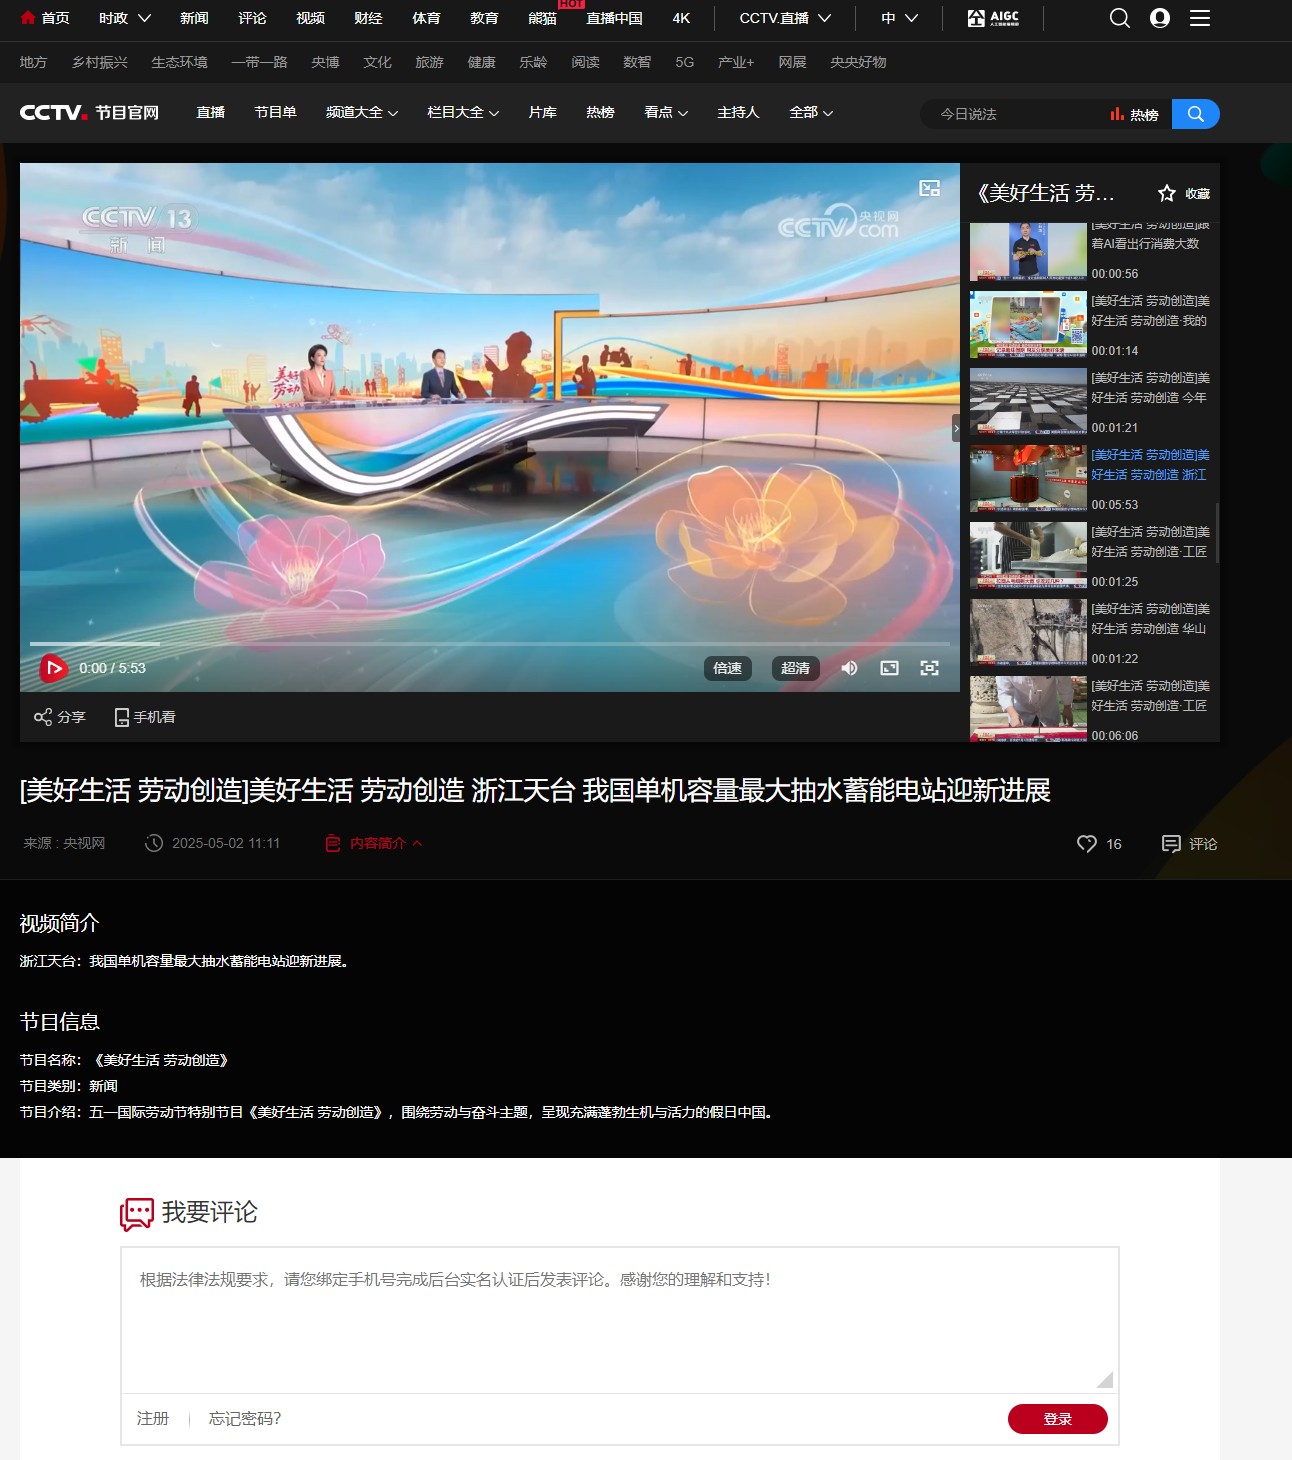Image resolution: width=1292 pixels, height=1460 pixels.
Task: Go to the 节目单 menu item
Action: pos(275,113)
